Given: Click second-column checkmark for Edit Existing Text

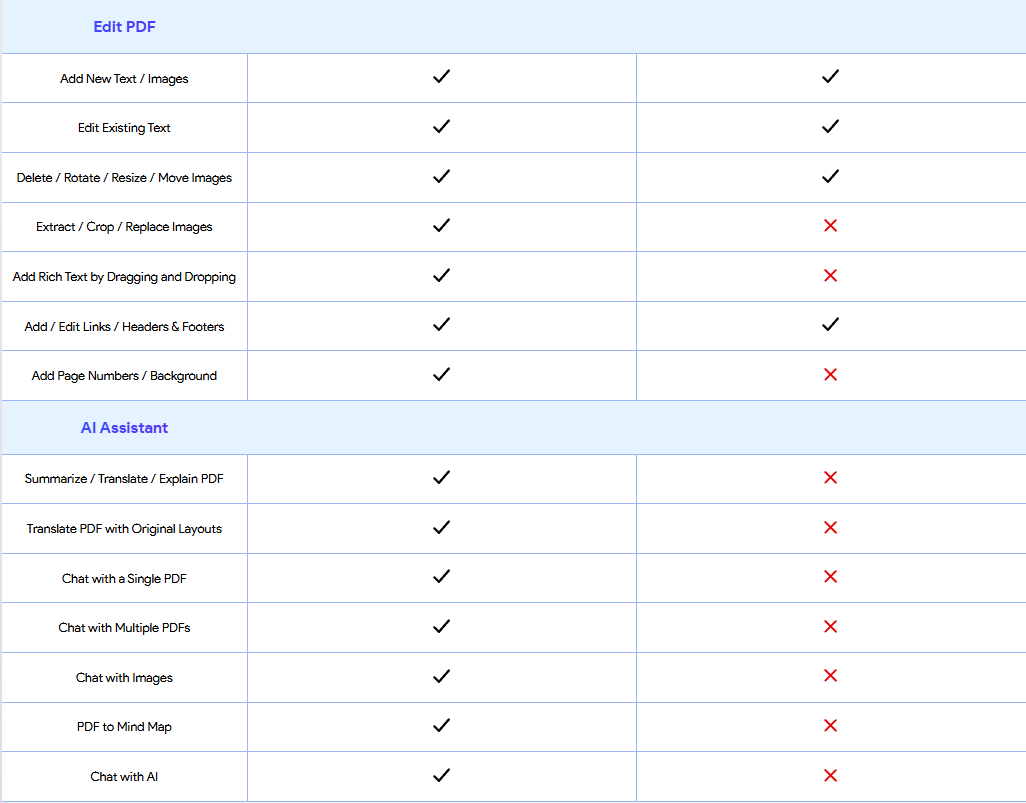Looking at the screenshot, I should 830,126.
